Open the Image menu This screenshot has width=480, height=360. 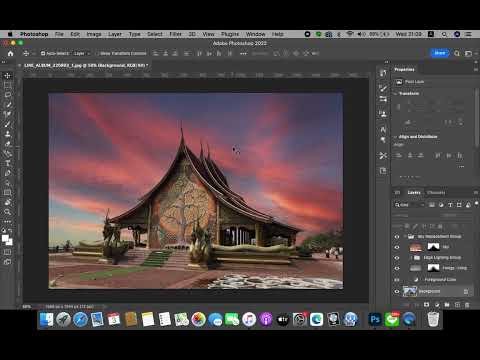94,34
